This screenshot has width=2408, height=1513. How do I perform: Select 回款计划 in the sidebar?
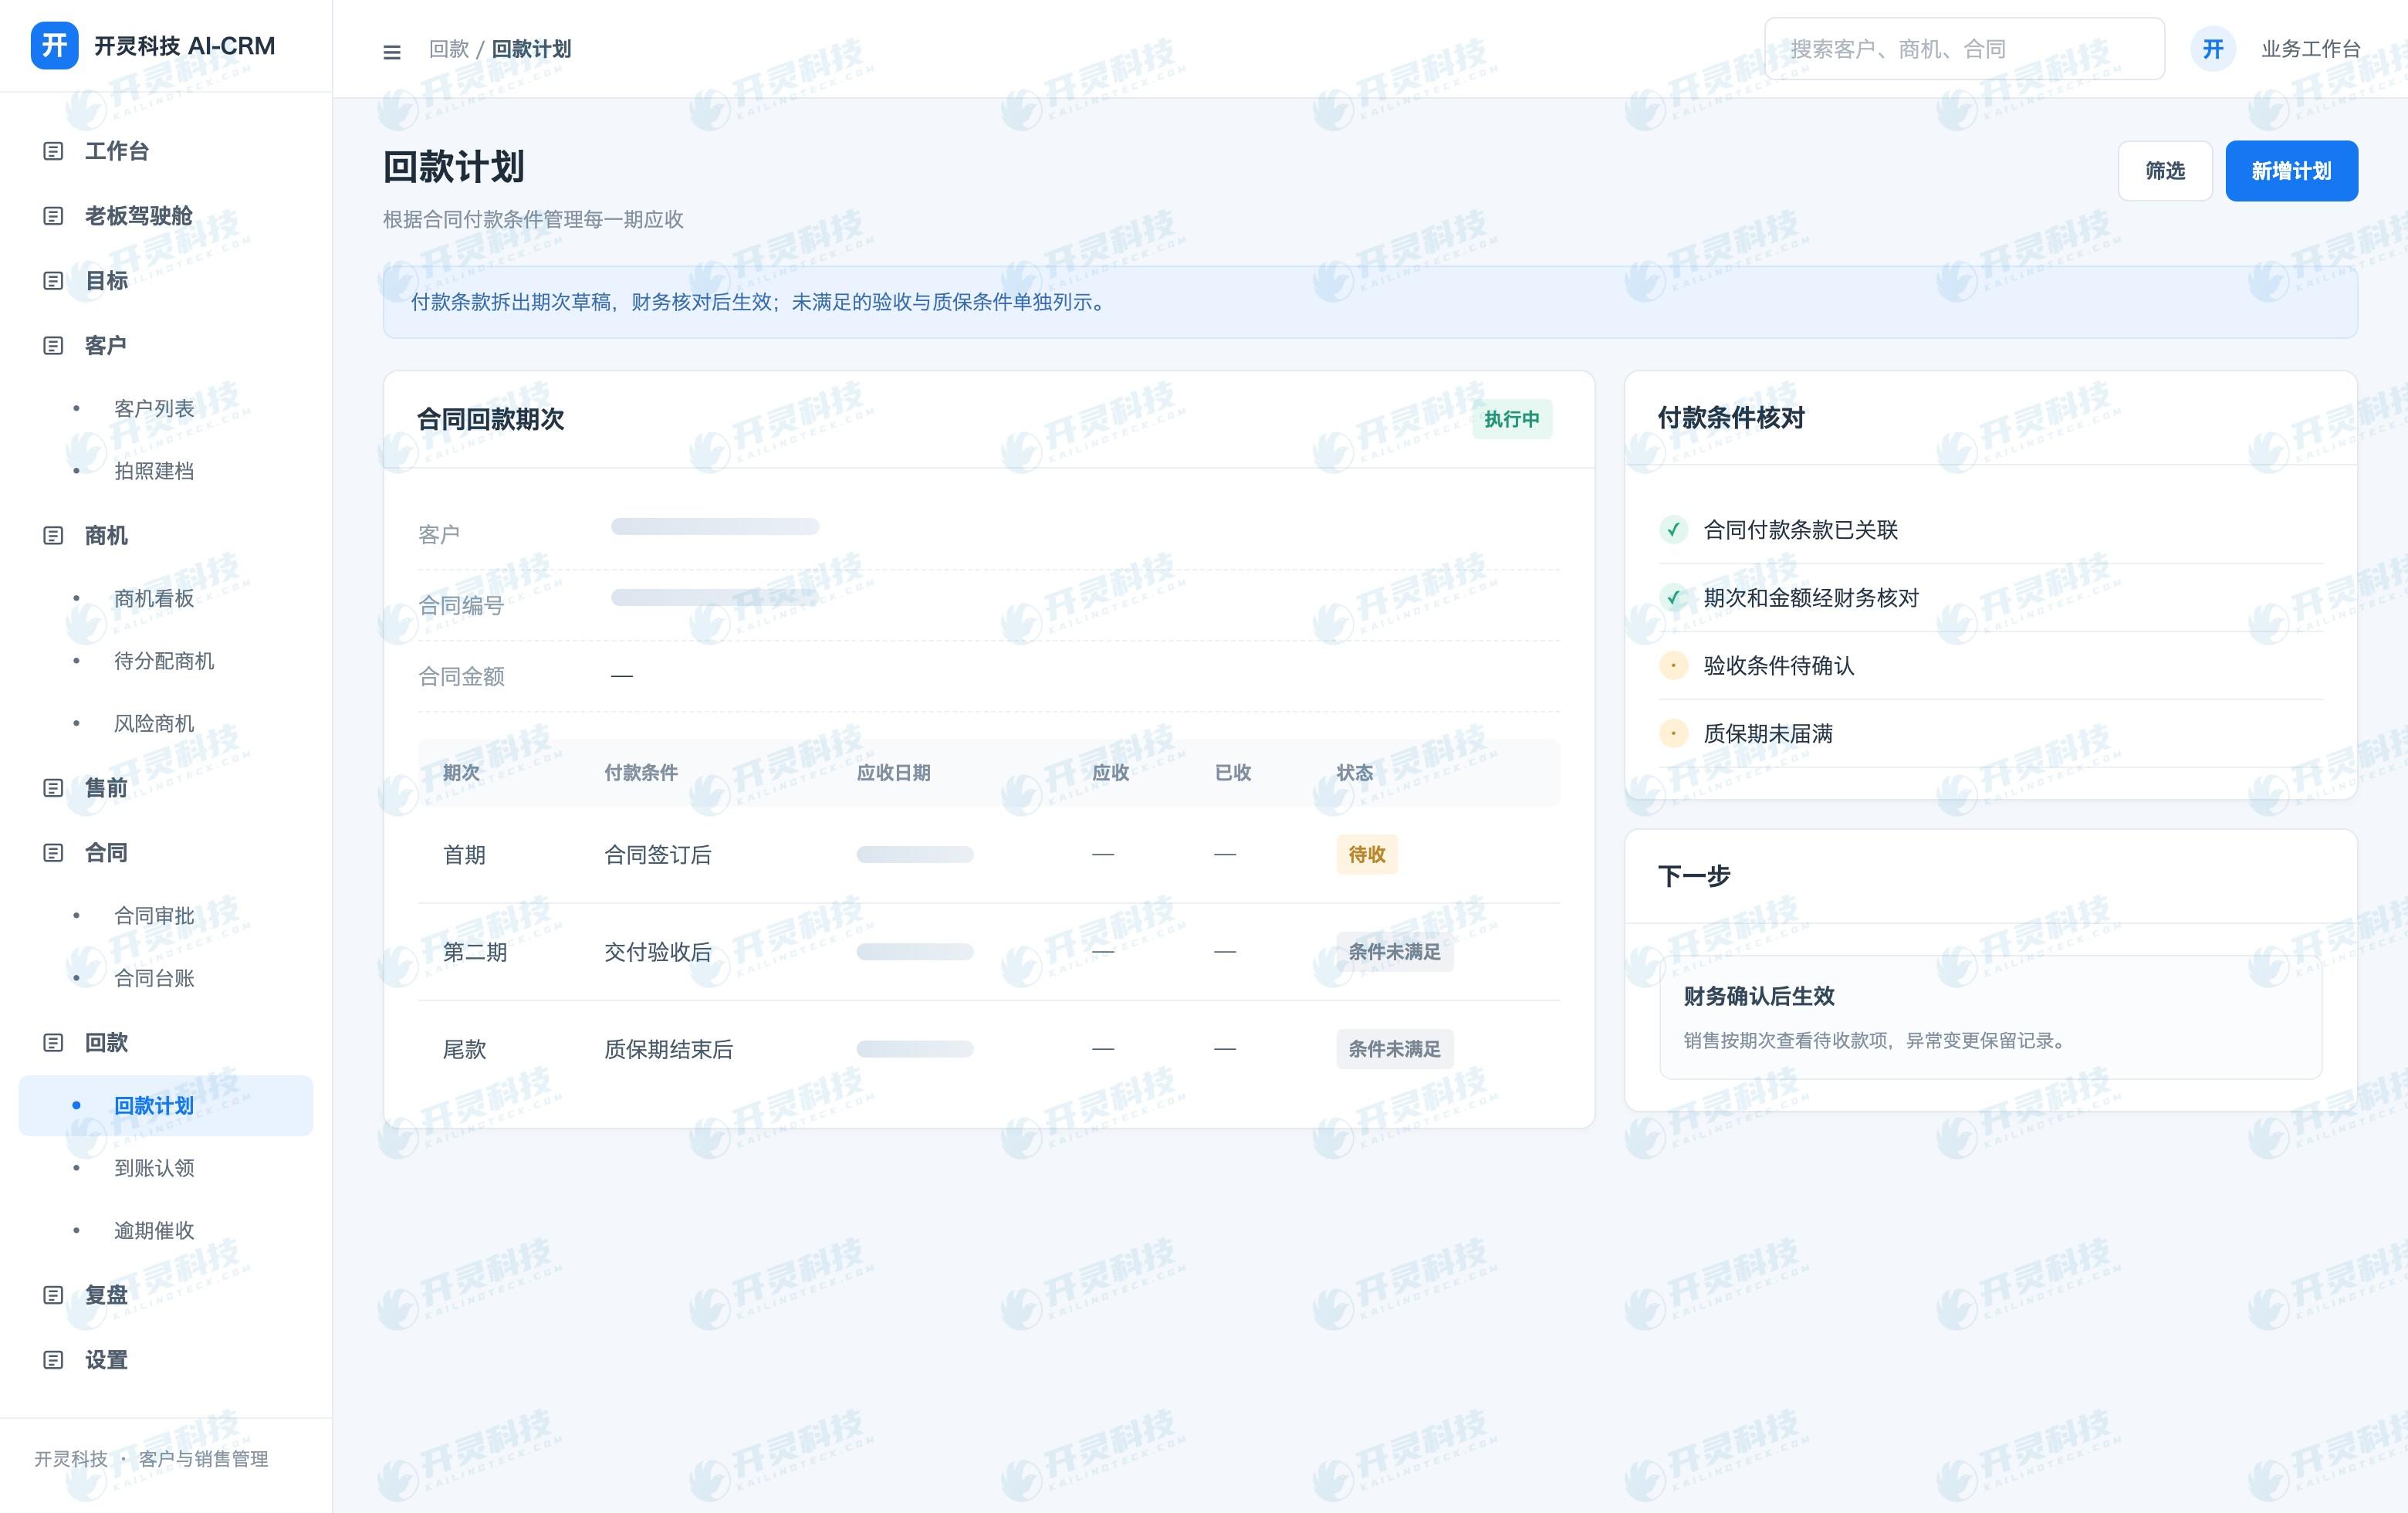pyautogui.click(x=166, y=1105)
